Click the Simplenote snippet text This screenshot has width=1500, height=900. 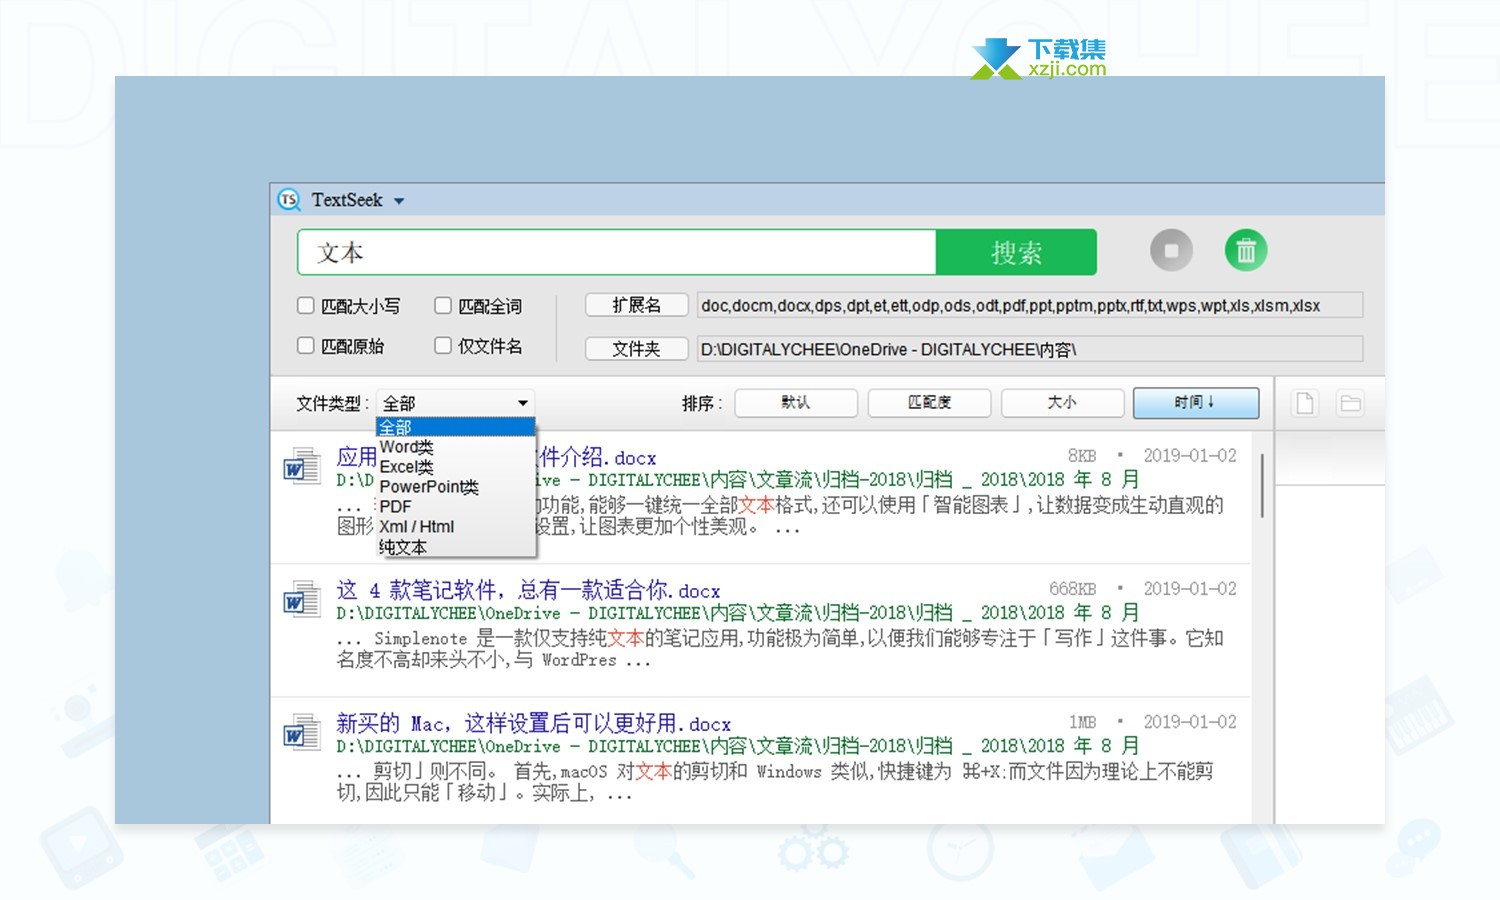click(x=780, y=648)
